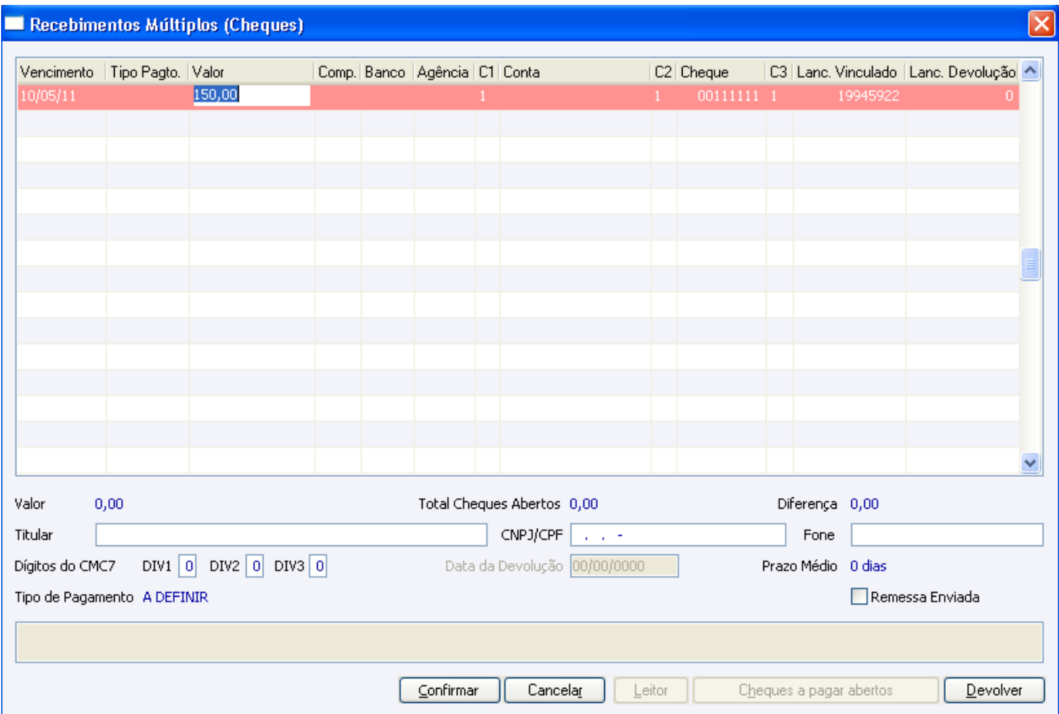Click the Valor cell editing 150,00
Image resolution: width=1059 pixels, height=714 pixels.
(251, 95)
